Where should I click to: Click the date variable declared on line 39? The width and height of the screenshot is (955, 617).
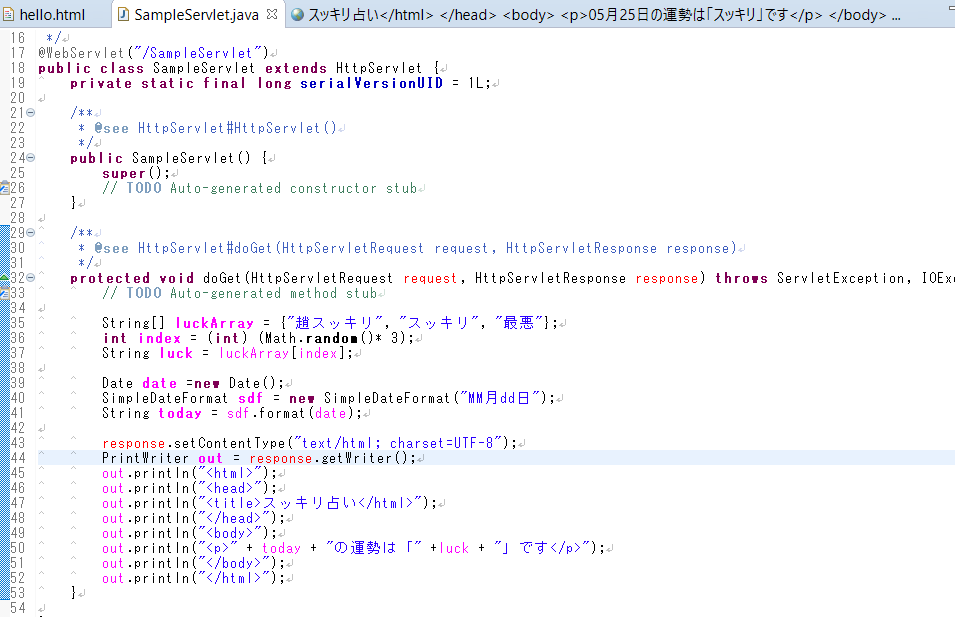[160, 383]
